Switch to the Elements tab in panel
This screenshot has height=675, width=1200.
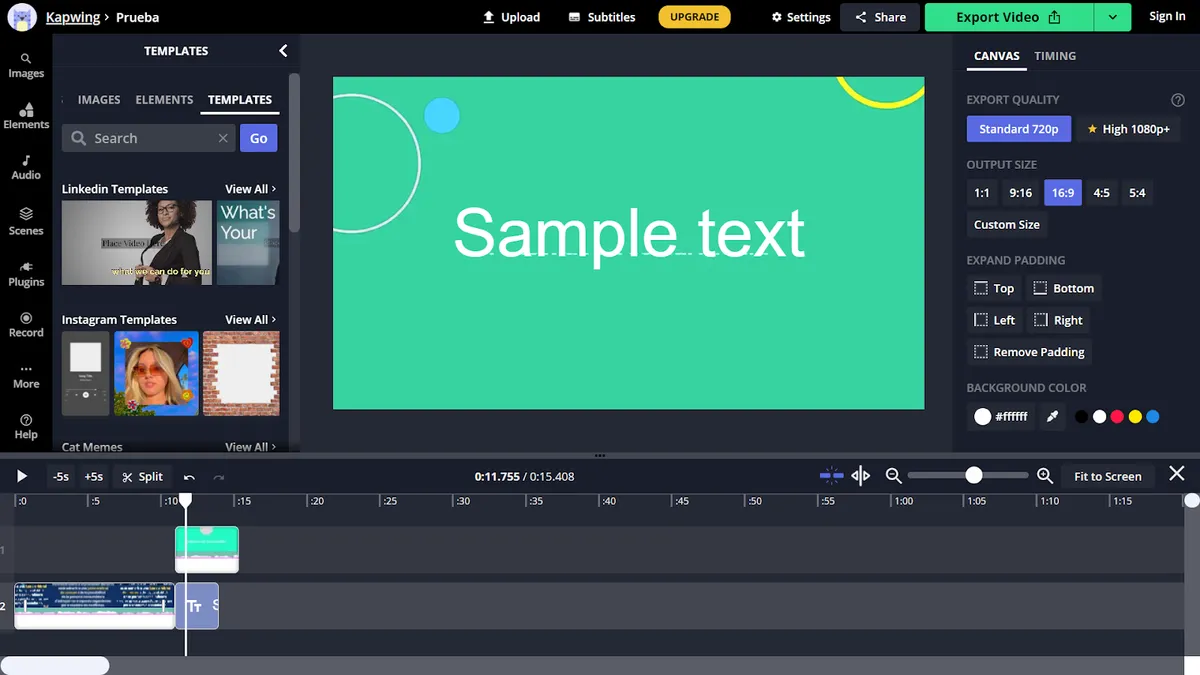coord(164,100)
